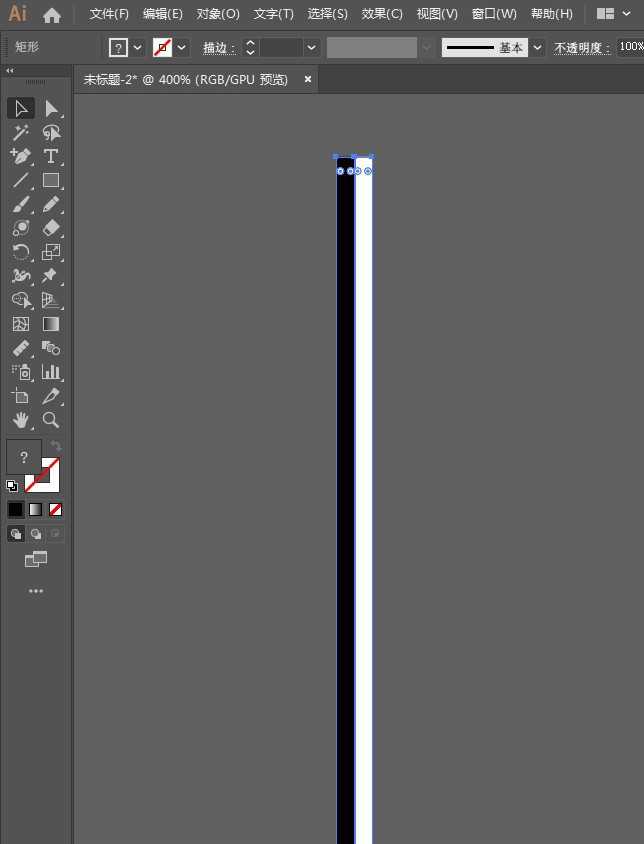
Task: Select the Eyedropper tool
Action: point(21,348)
